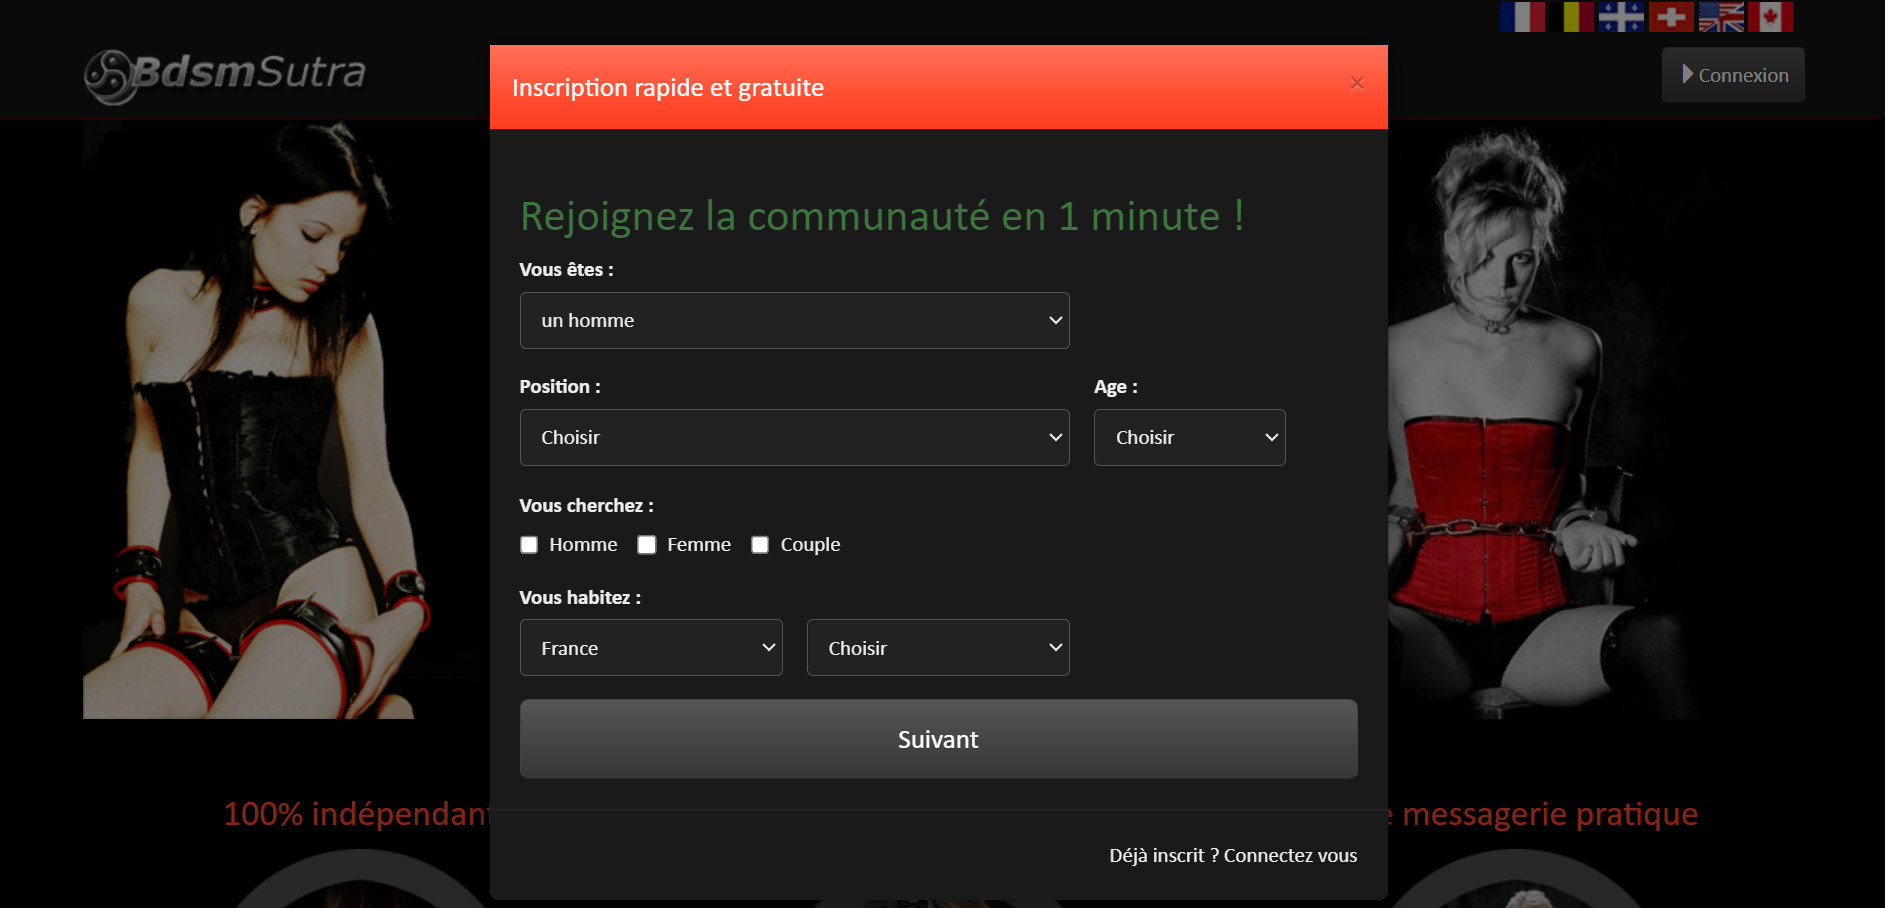This screenshot has height=908, width=1885.
Task: Tick the Femme checkbox
Action: point(647,545)
